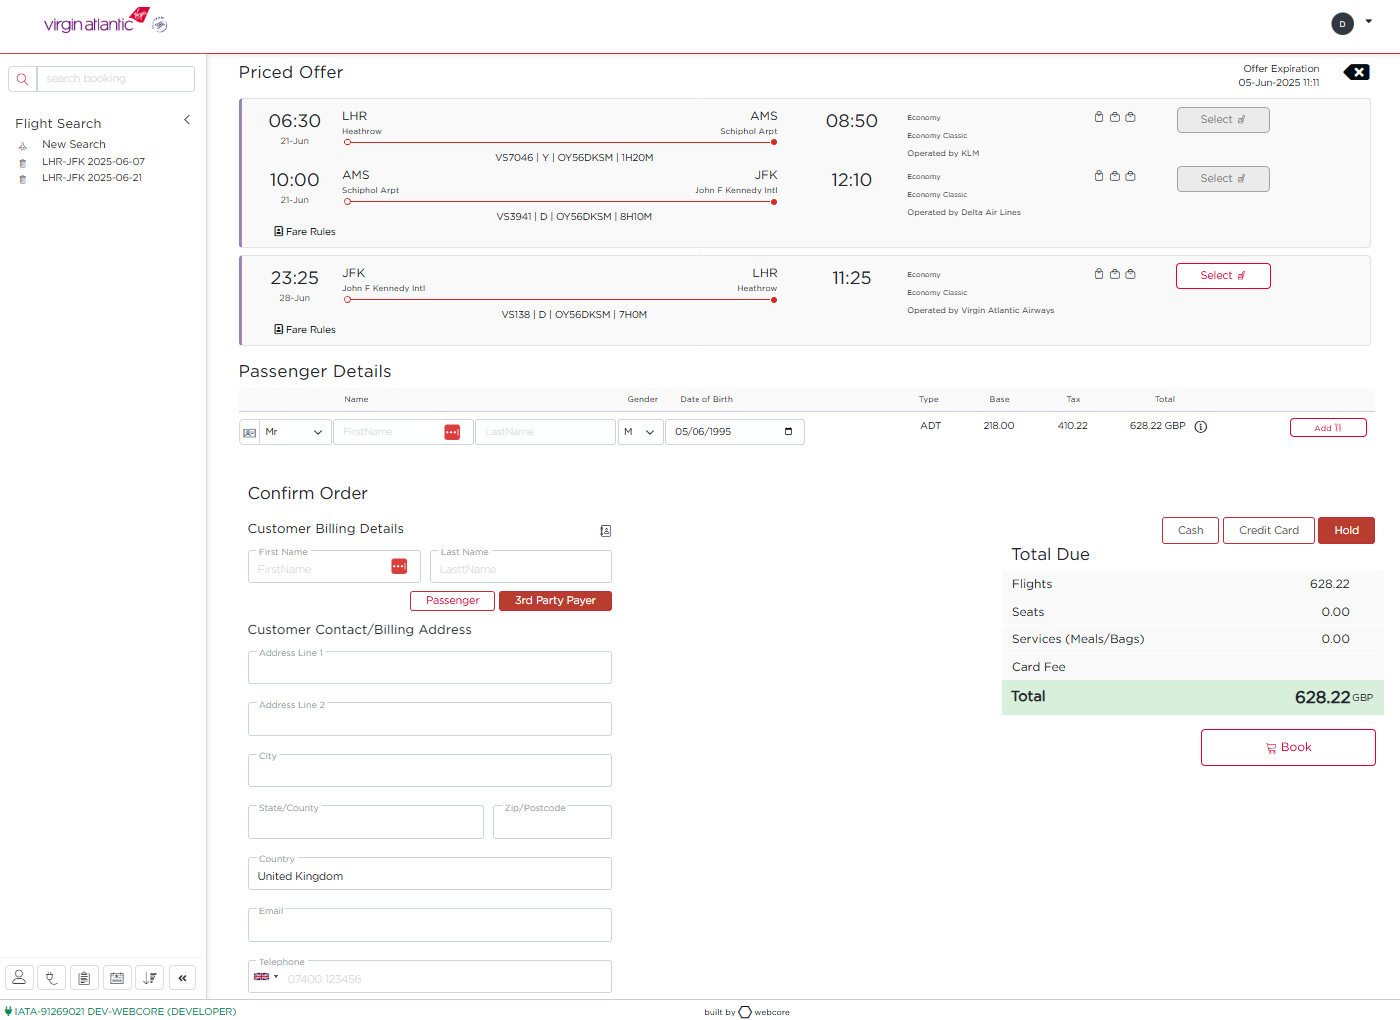Click the City field

430,771
